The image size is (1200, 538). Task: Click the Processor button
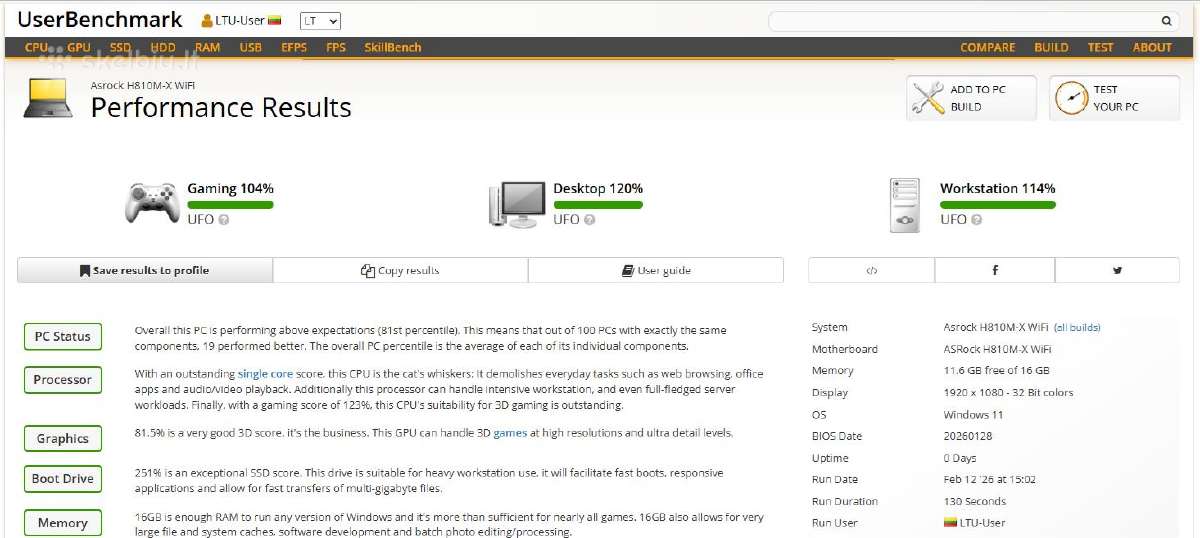point(63,379)
